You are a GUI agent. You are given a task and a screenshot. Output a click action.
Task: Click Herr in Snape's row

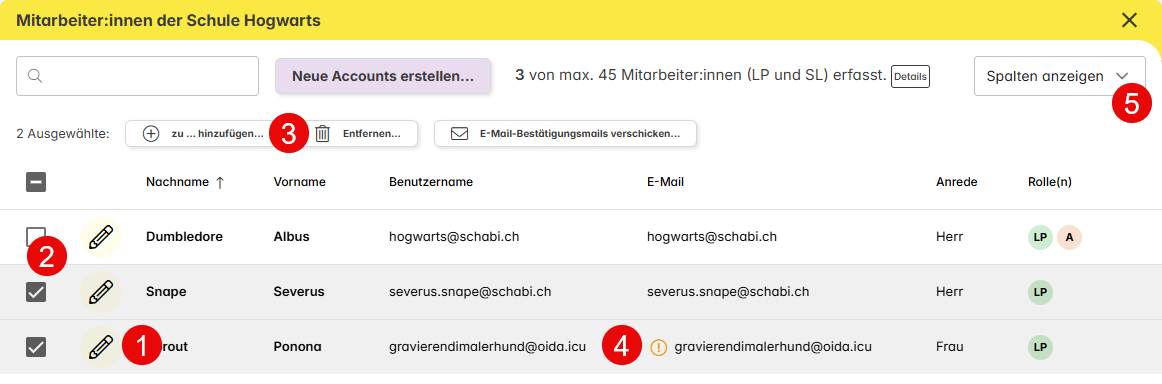pos(949,292)
